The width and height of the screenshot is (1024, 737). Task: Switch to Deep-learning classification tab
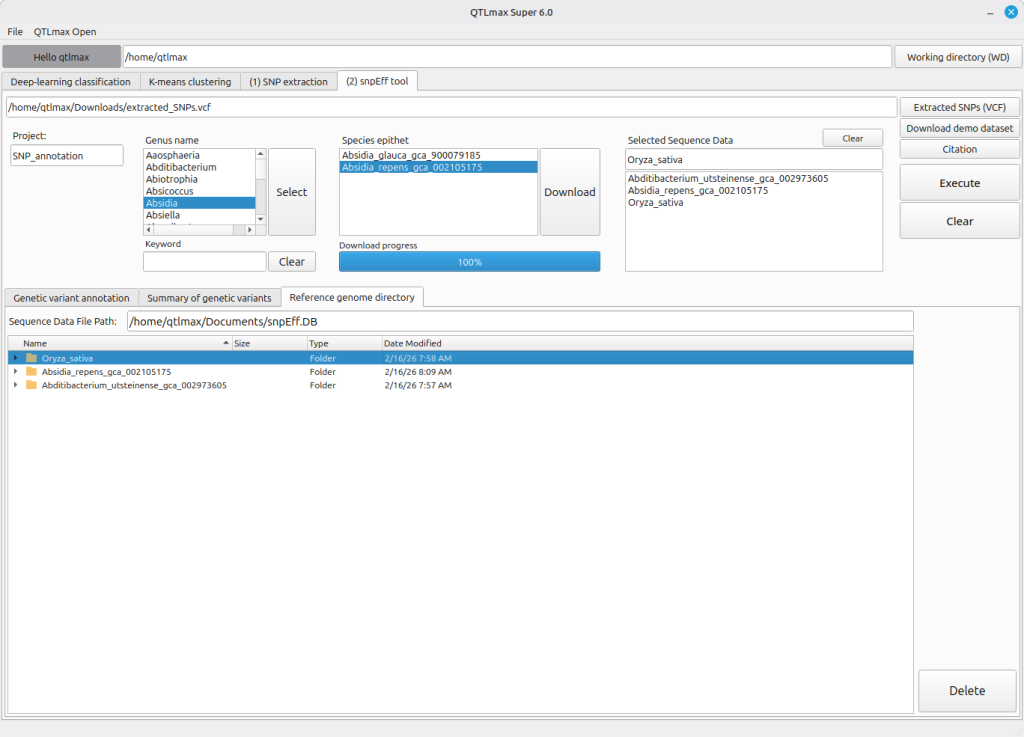click(x=70, y=82)
